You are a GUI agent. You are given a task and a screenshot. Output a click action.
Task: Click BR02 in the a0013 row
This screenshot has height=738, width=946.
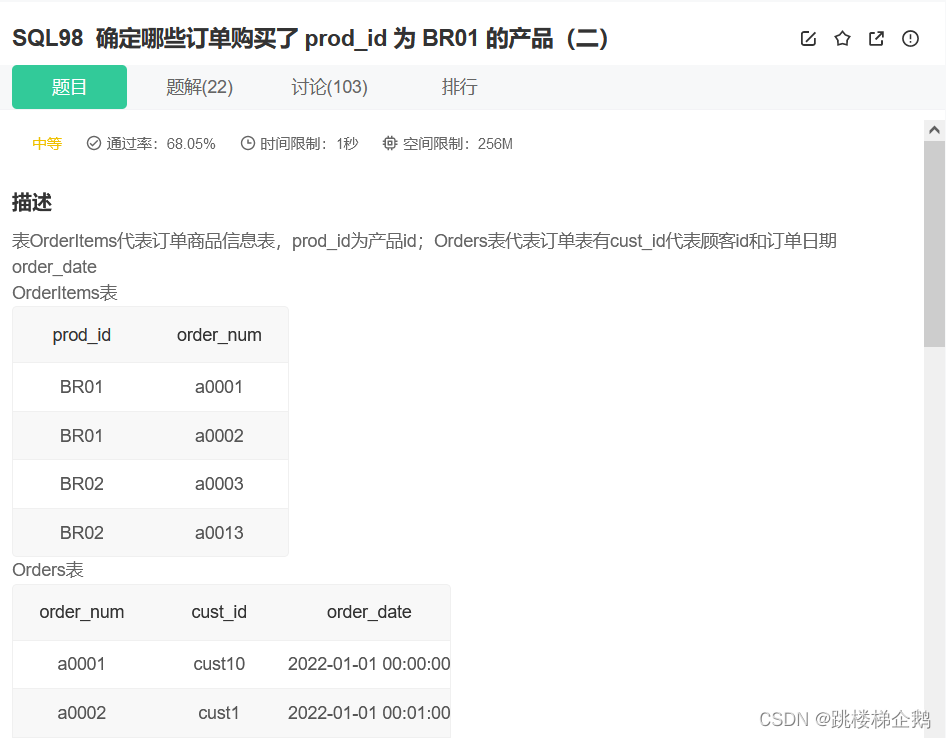pos(81,533)
